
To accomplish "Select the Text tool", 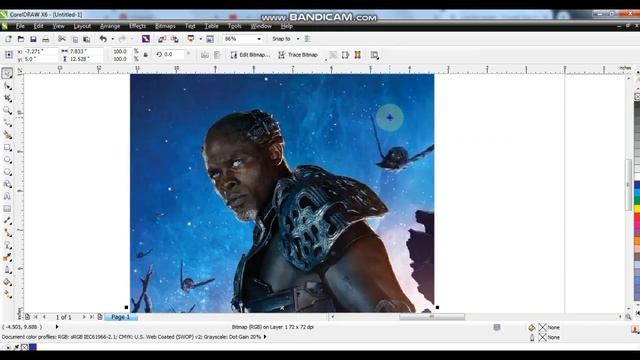I will point(7,196).
